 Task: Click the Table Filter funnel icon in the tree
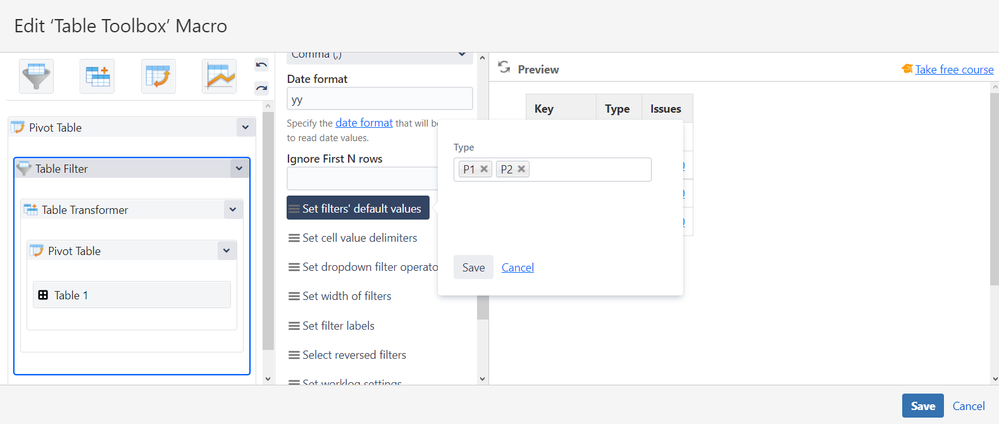(x=24, y=168)
